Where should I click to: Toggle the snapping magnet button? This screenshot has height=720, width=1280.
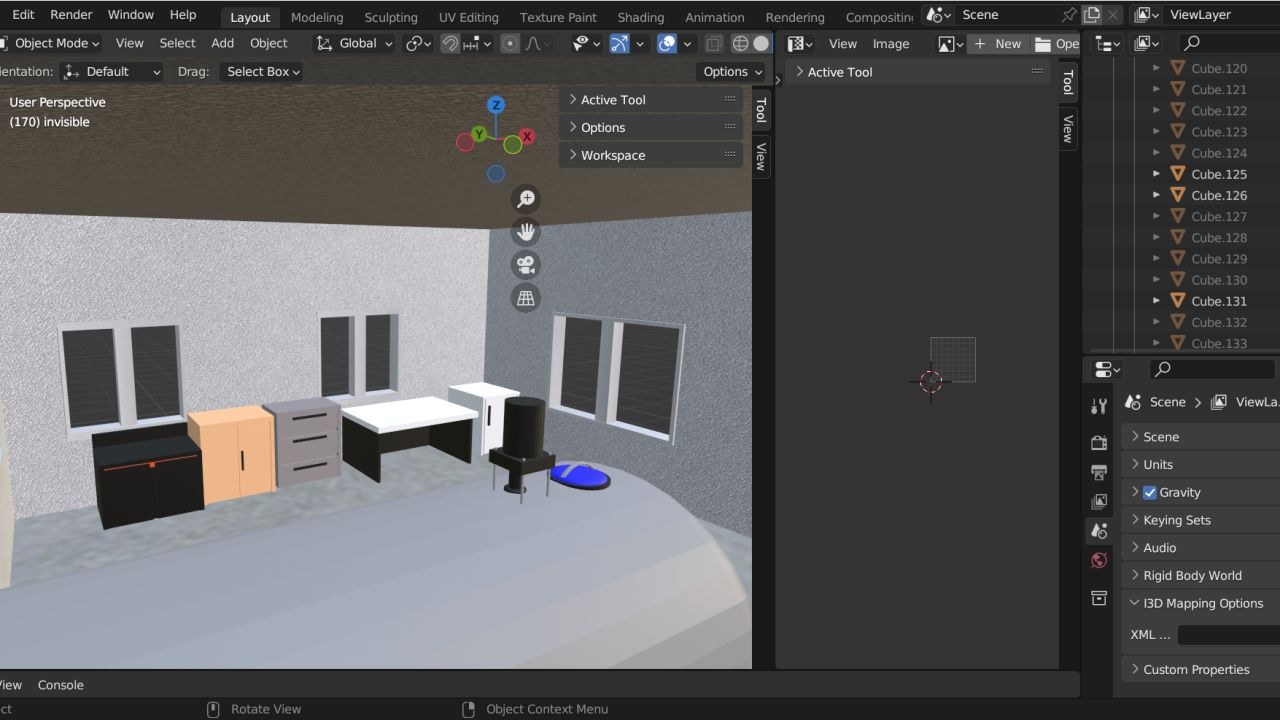pyautogui.click(x=451, y=44)
